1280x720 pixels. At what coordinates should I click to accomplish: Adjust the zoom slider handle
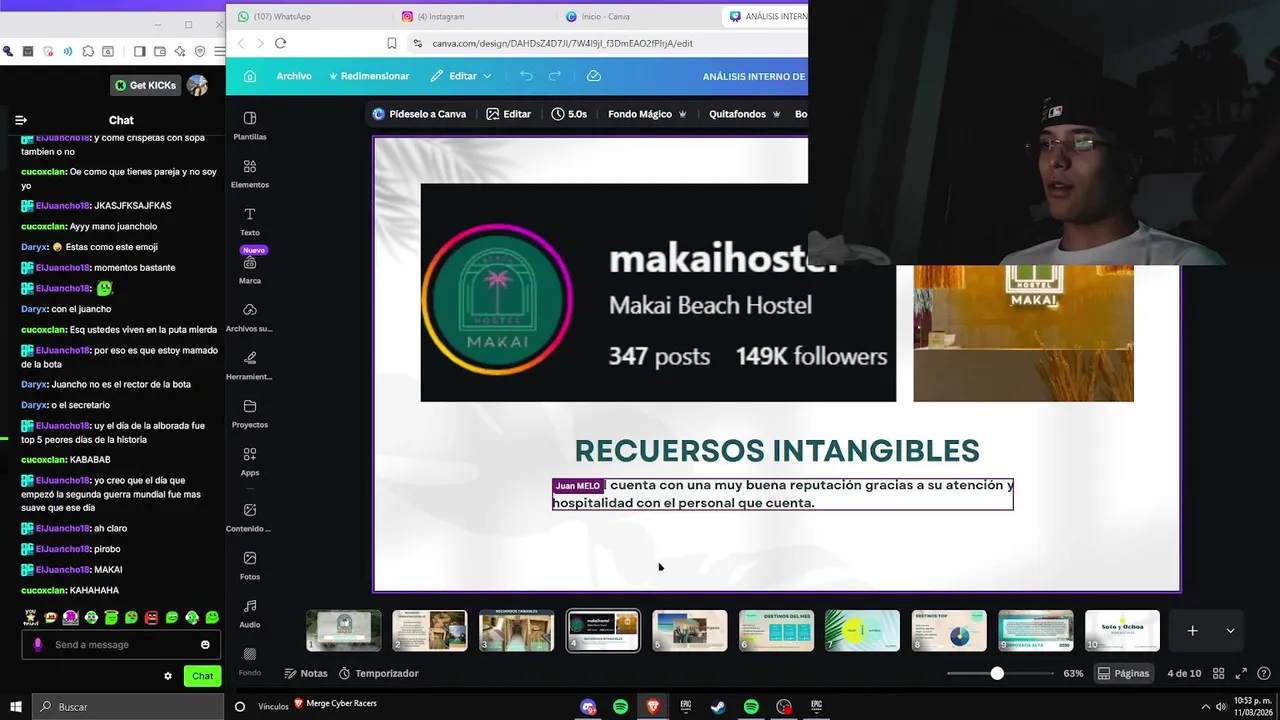(x=997, y=673)
